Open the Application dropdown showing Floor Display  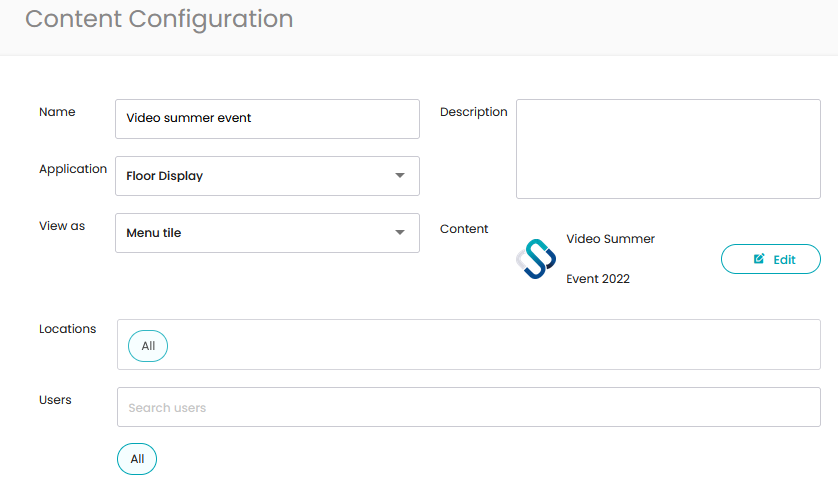[x=267, y=176]
